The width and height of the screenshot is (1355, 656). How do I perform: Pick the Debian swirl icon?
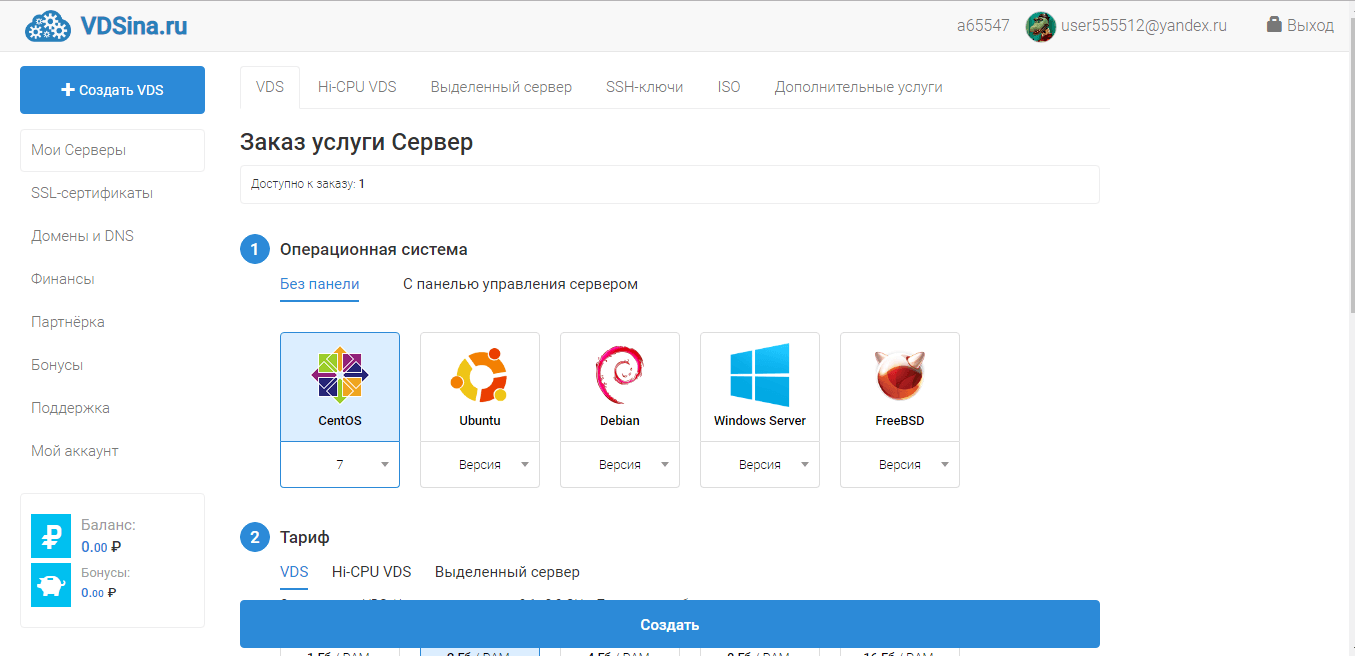click(620, 374)
